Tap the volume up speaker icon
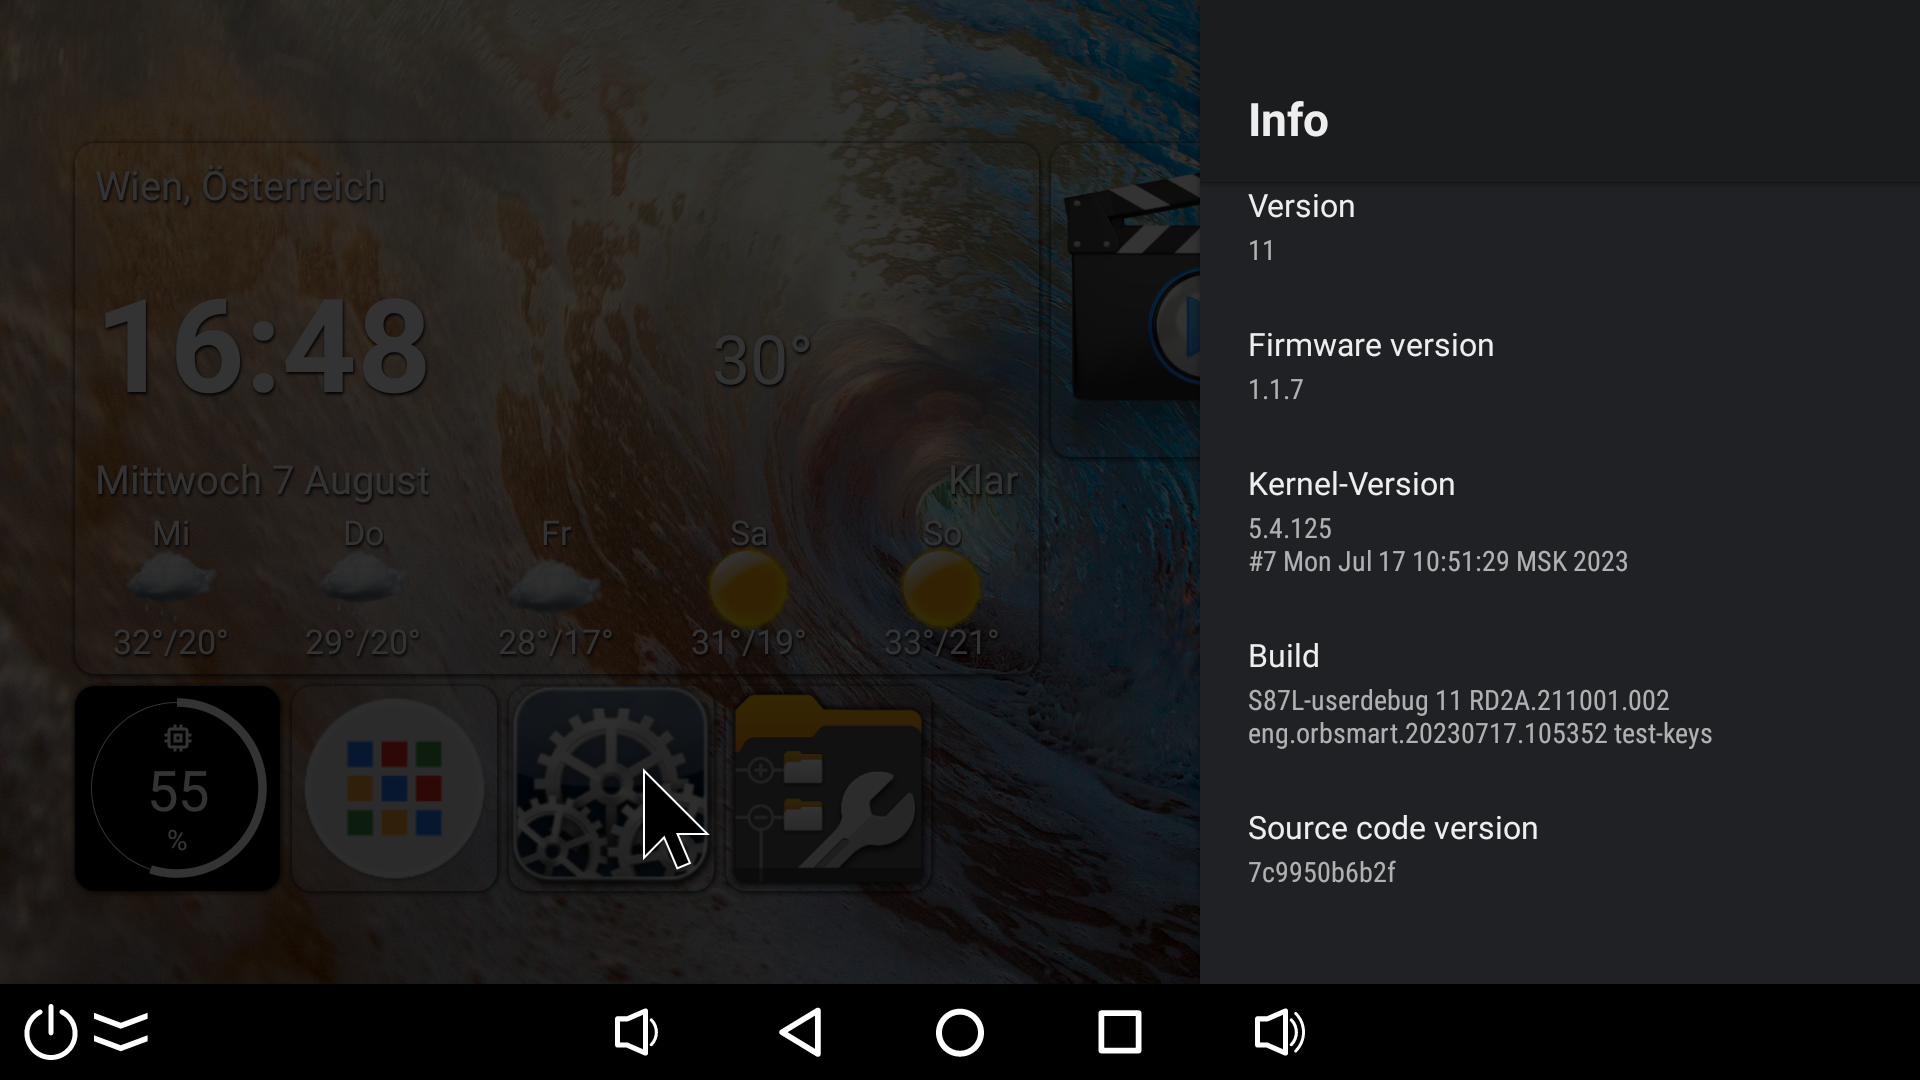Screen dimensions: 1920x1080 point(1280,1032)
